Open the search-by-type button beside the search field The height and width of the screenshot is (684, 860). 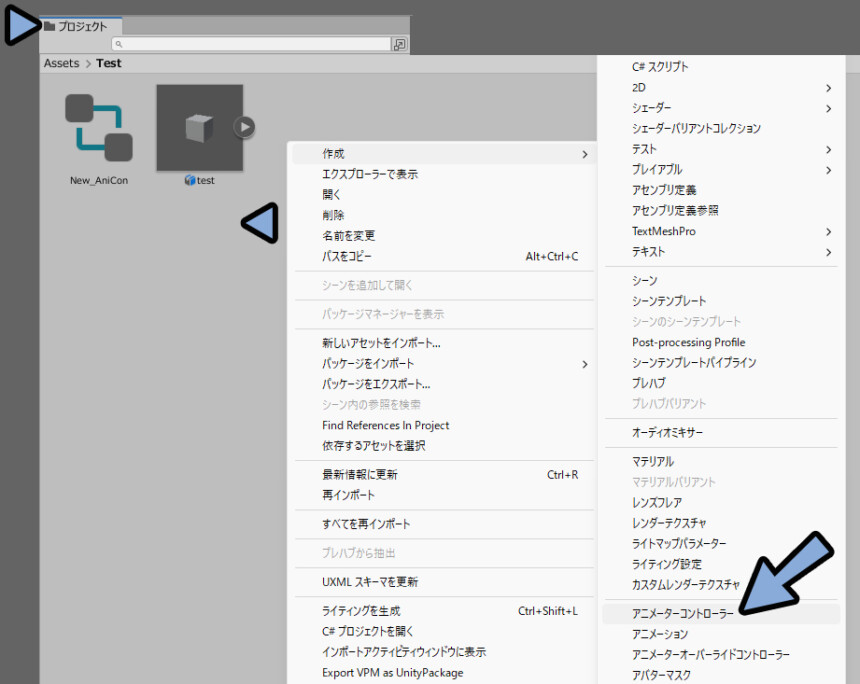pos(399,44)
